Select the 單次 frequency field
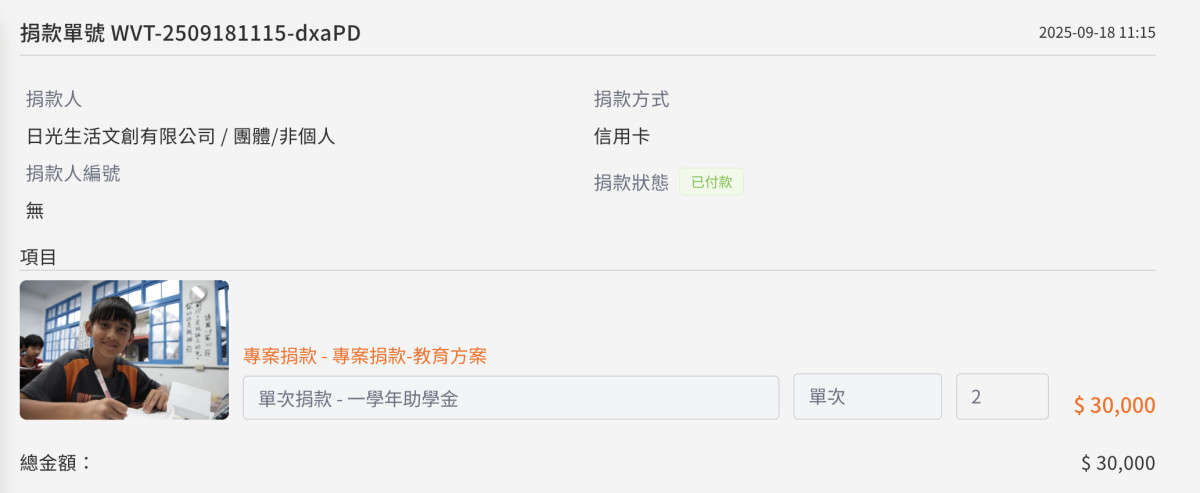1200x493 pixels. (867, 397)
